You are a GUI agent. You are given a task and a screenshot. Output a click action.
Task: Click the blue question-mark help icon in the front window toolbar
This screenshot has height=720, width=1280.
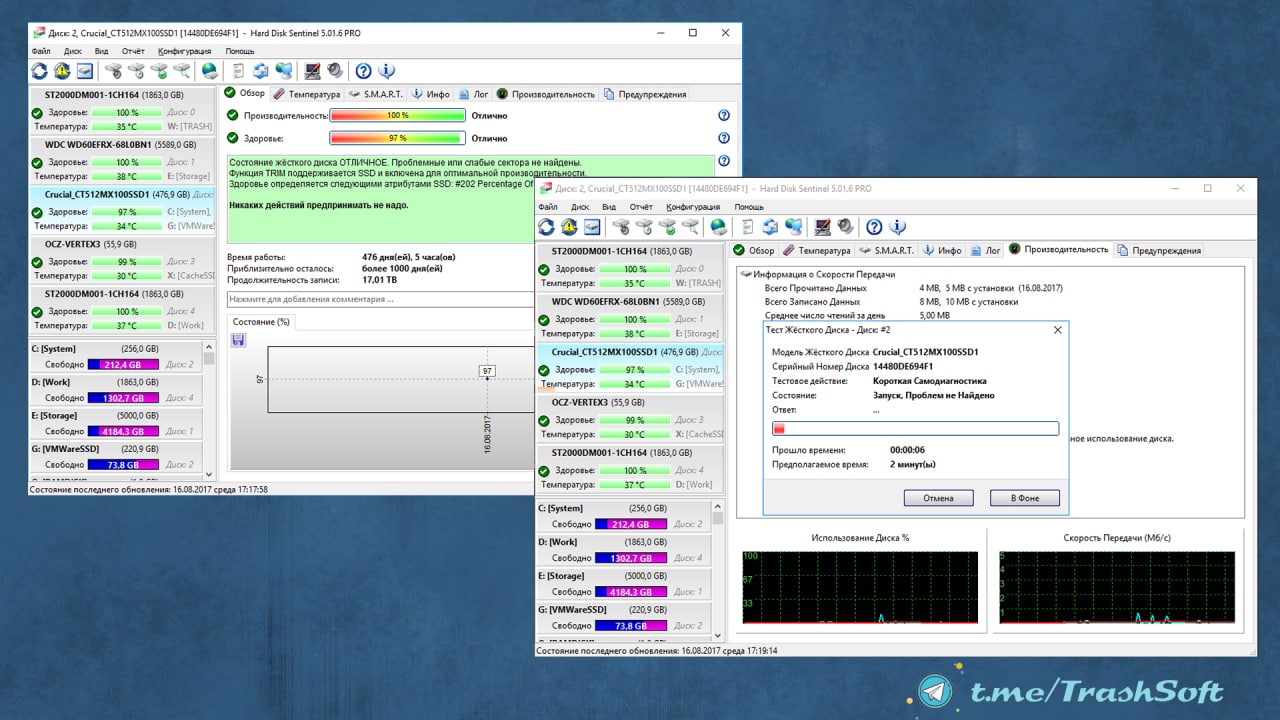[x=873, y=227]
